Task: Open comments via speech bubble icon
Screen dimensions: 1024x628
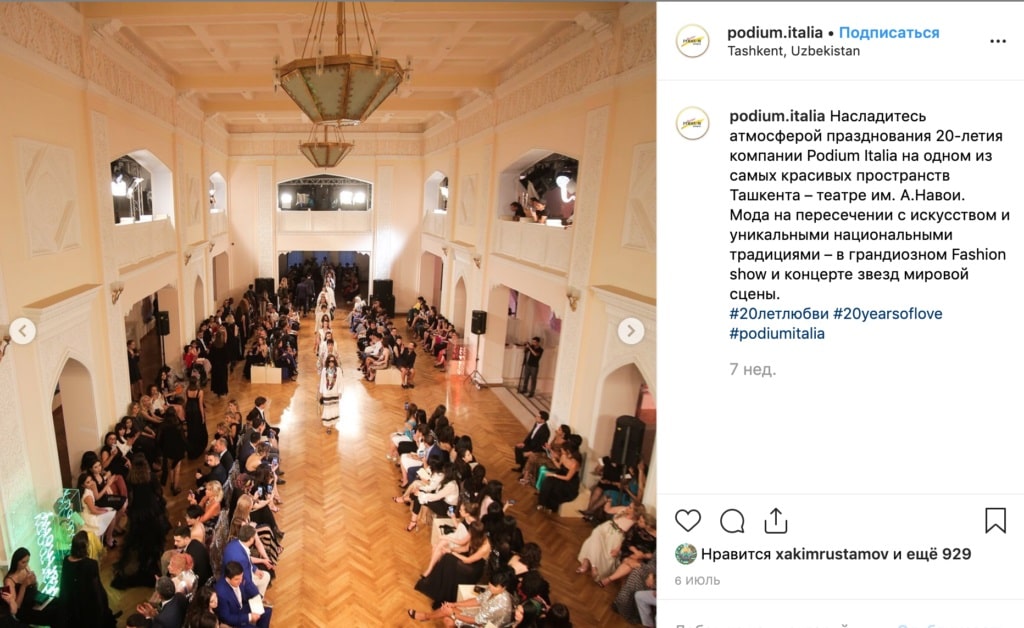Action: [x=732, y=521]
